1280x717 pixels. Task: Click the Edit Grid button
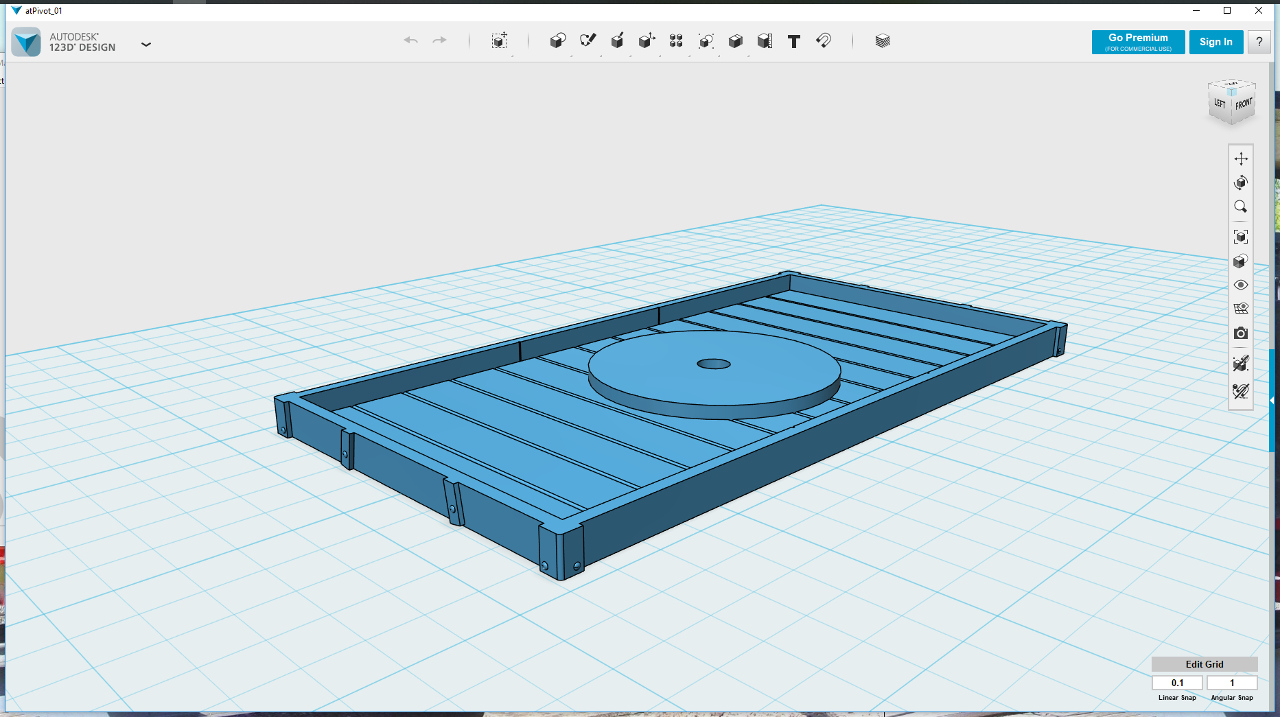point(1204,664)
